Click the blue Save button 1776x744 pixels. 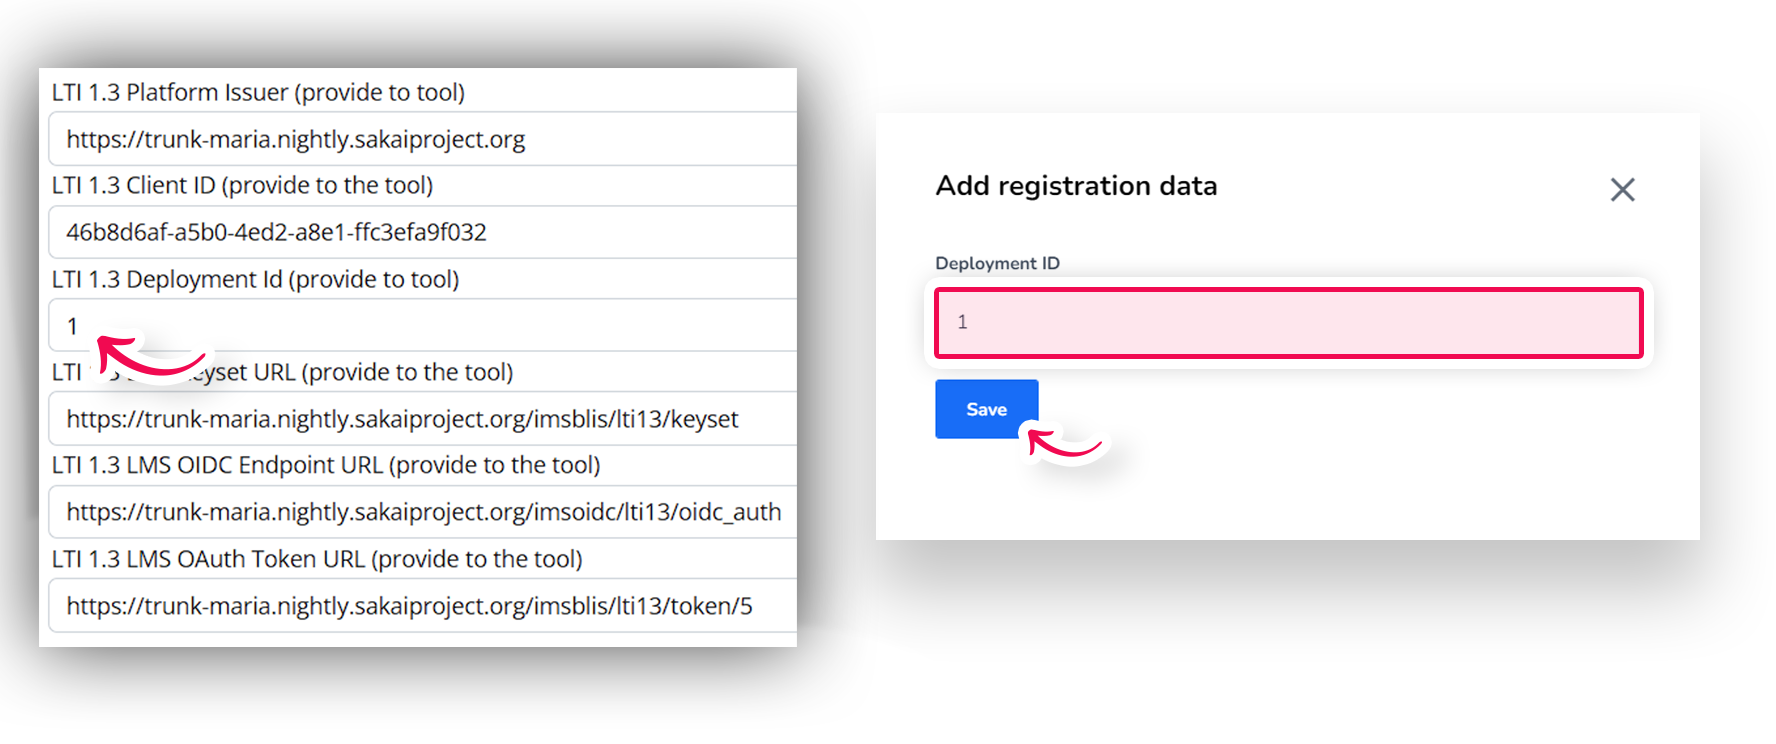(986, 409)
